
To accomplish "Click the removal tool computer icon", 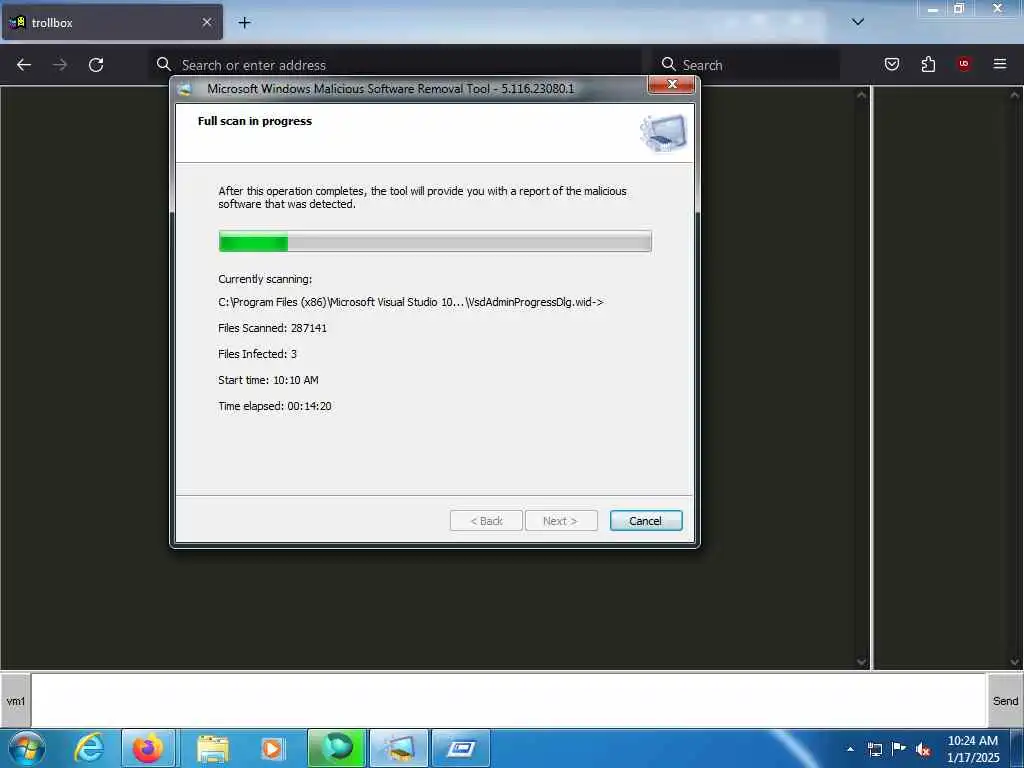I will click(x=663, y=133).
